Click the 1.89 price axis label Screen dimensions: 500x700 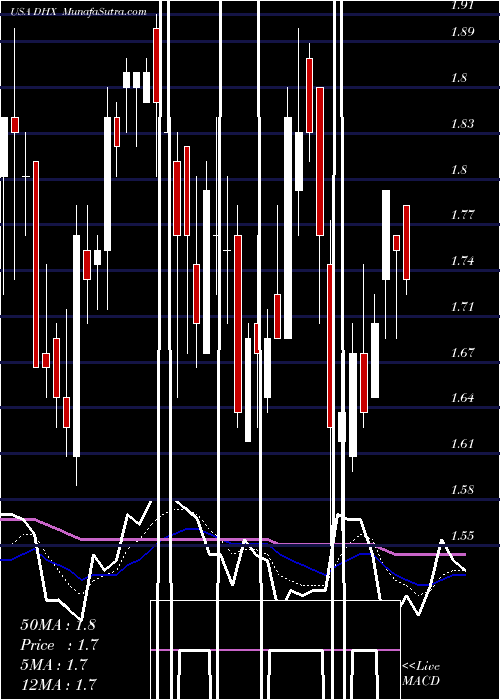click(x=462, y=32)
